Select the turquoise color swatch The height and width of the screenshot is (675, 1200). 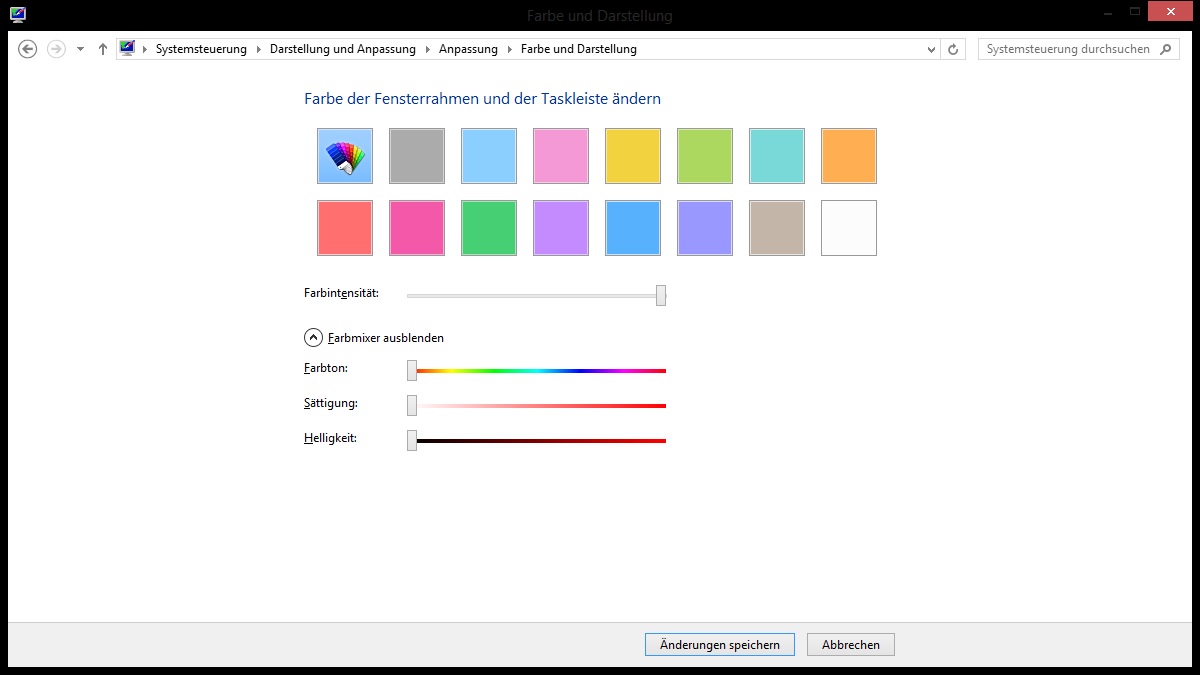(x=777, y=156)
